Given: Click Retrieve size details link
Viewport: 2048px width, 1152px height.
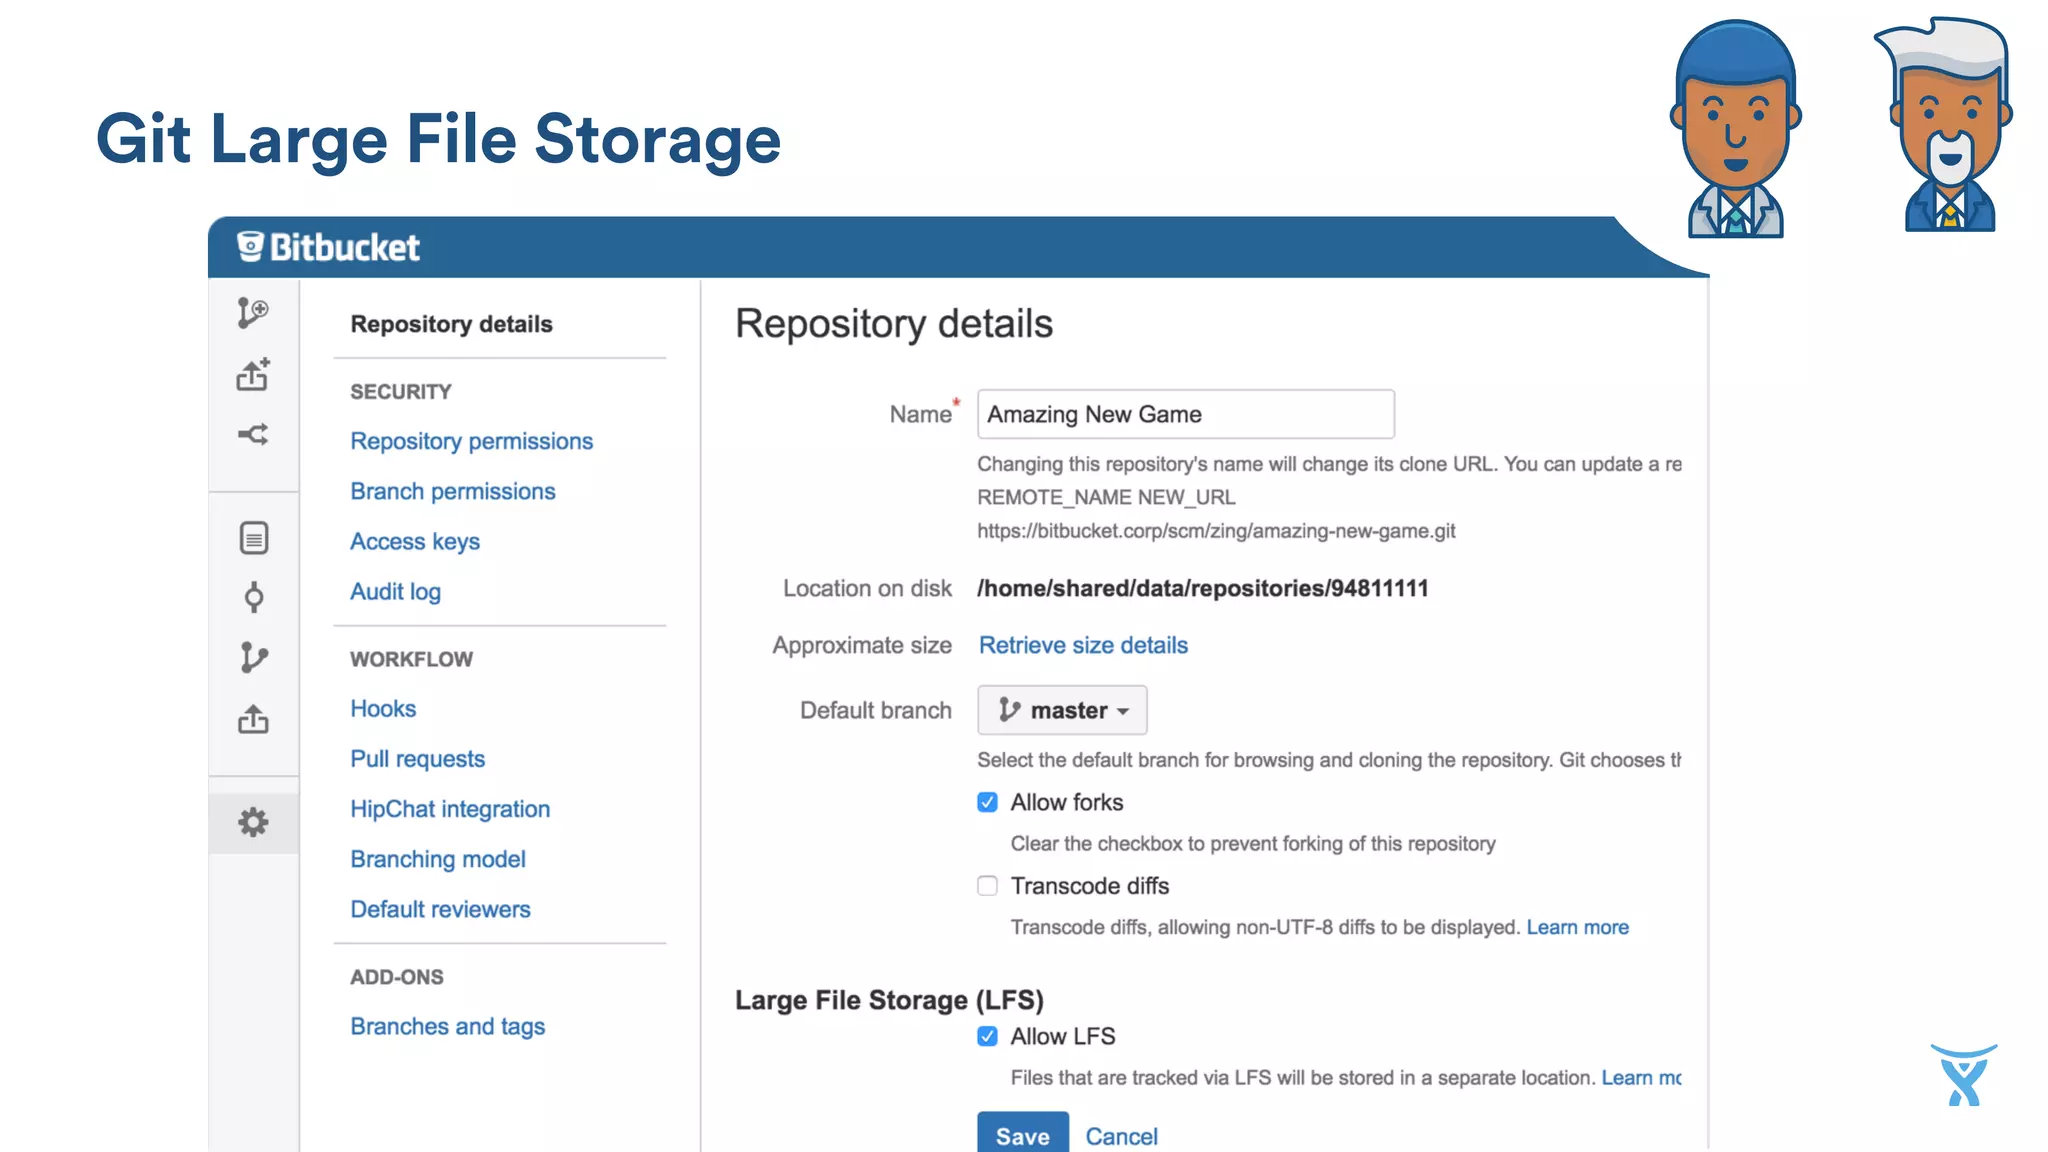Looking at the screenshot, I should [x=1083, y=645].
